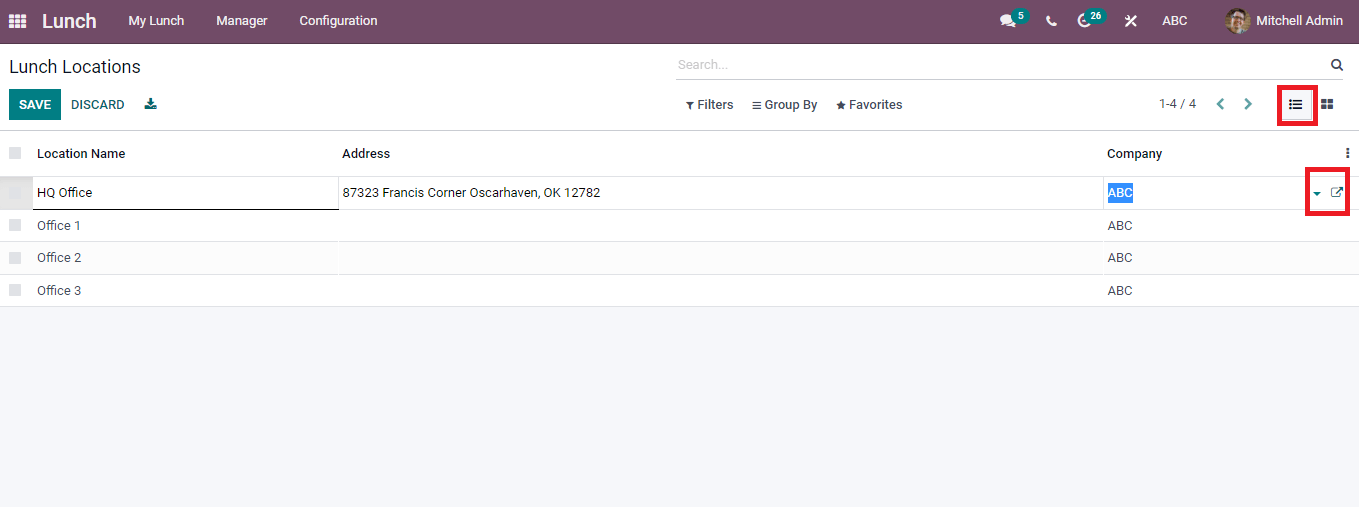The width and height of the screenshot is (1359, 507).
Task: Click ABC company cell of Office 1
Action: coord(1120,226)
